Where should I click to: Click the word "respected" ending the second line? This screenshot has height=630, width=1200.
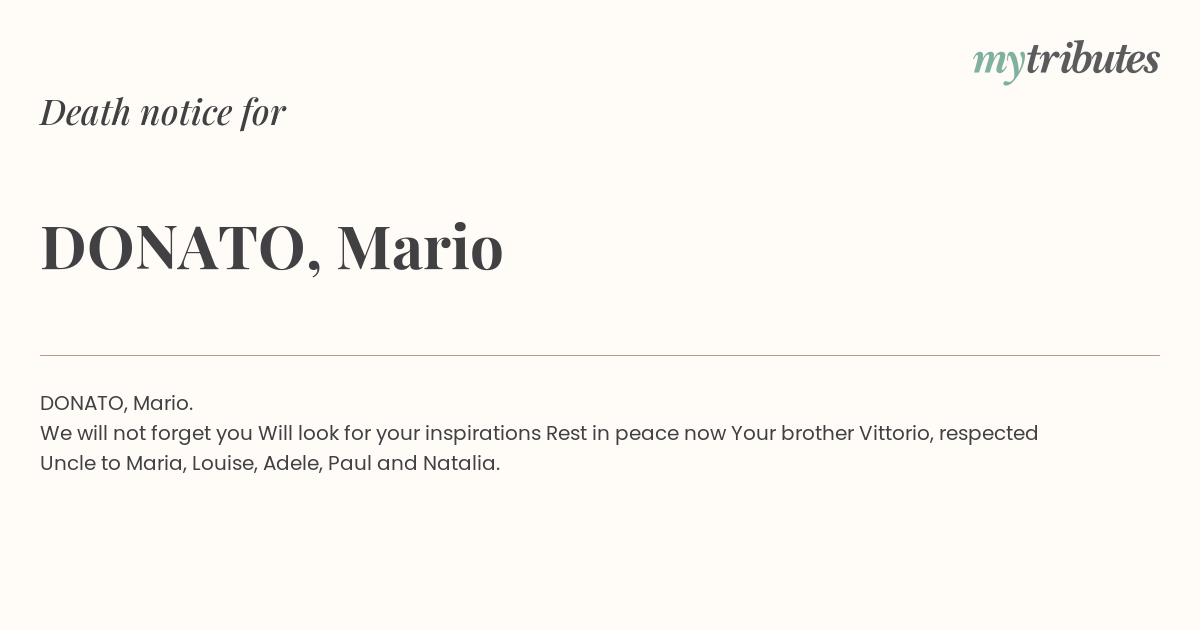(988, 434)
